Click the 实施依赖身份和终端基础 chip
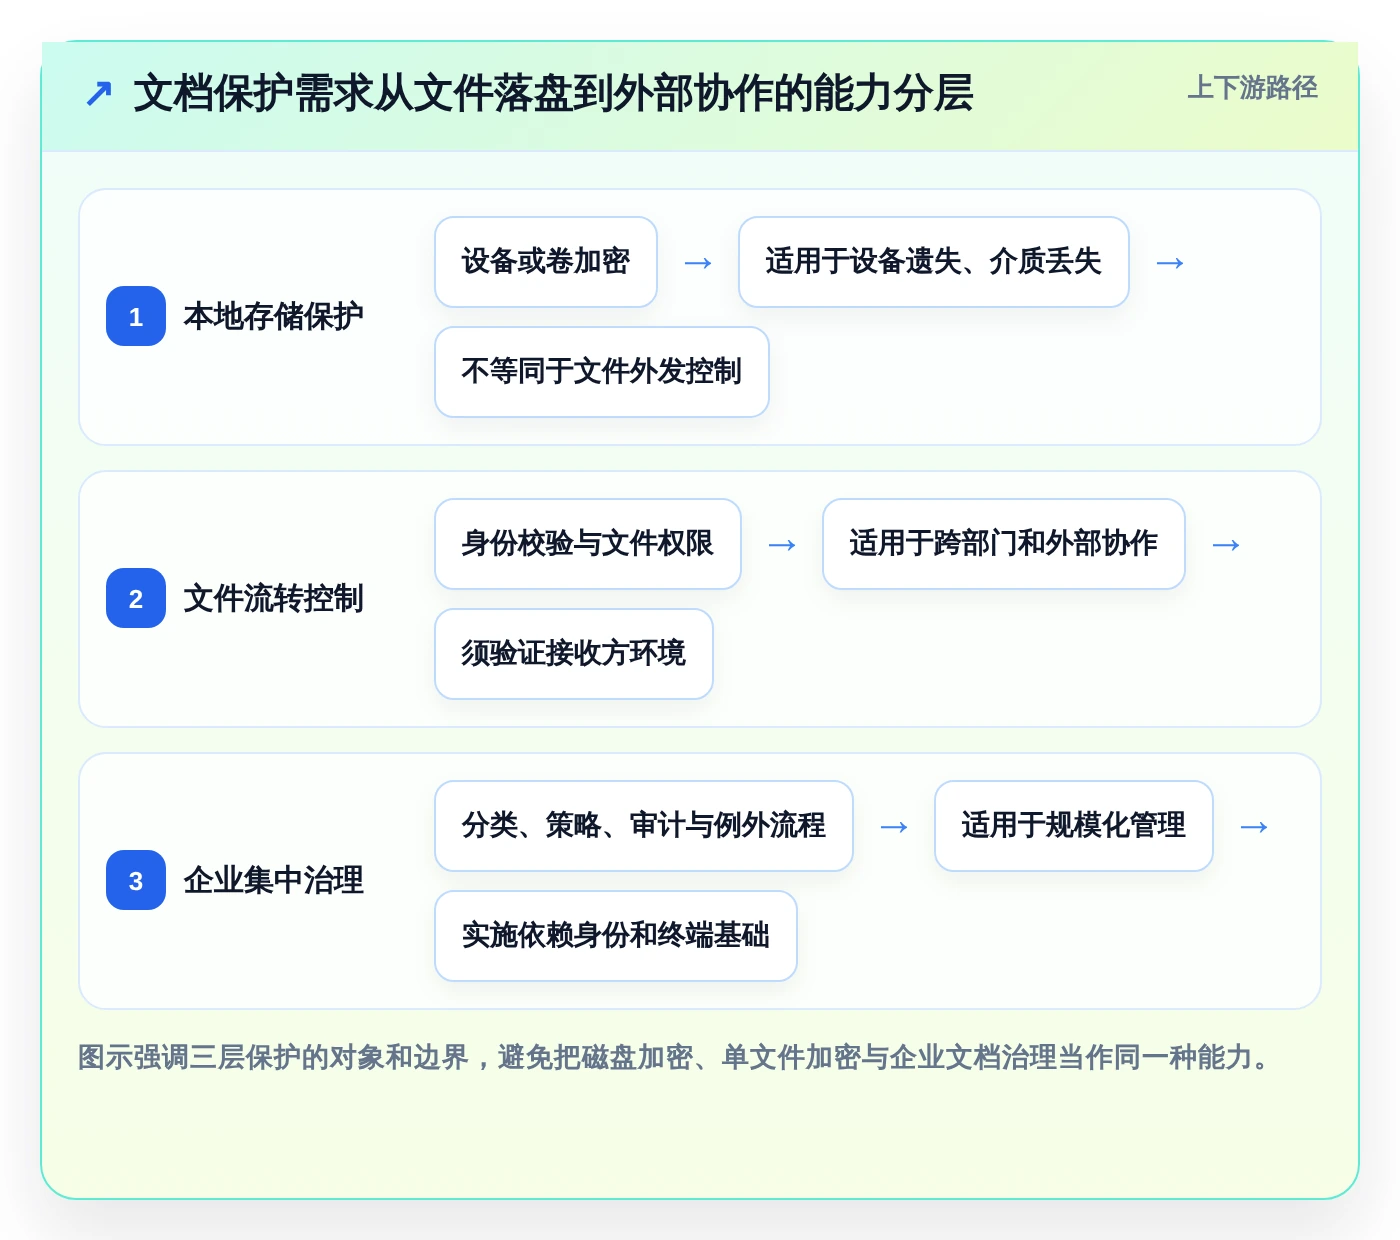Image resolution: width=1400 pixels, height=1240 pixels. (x=616, y=936)
